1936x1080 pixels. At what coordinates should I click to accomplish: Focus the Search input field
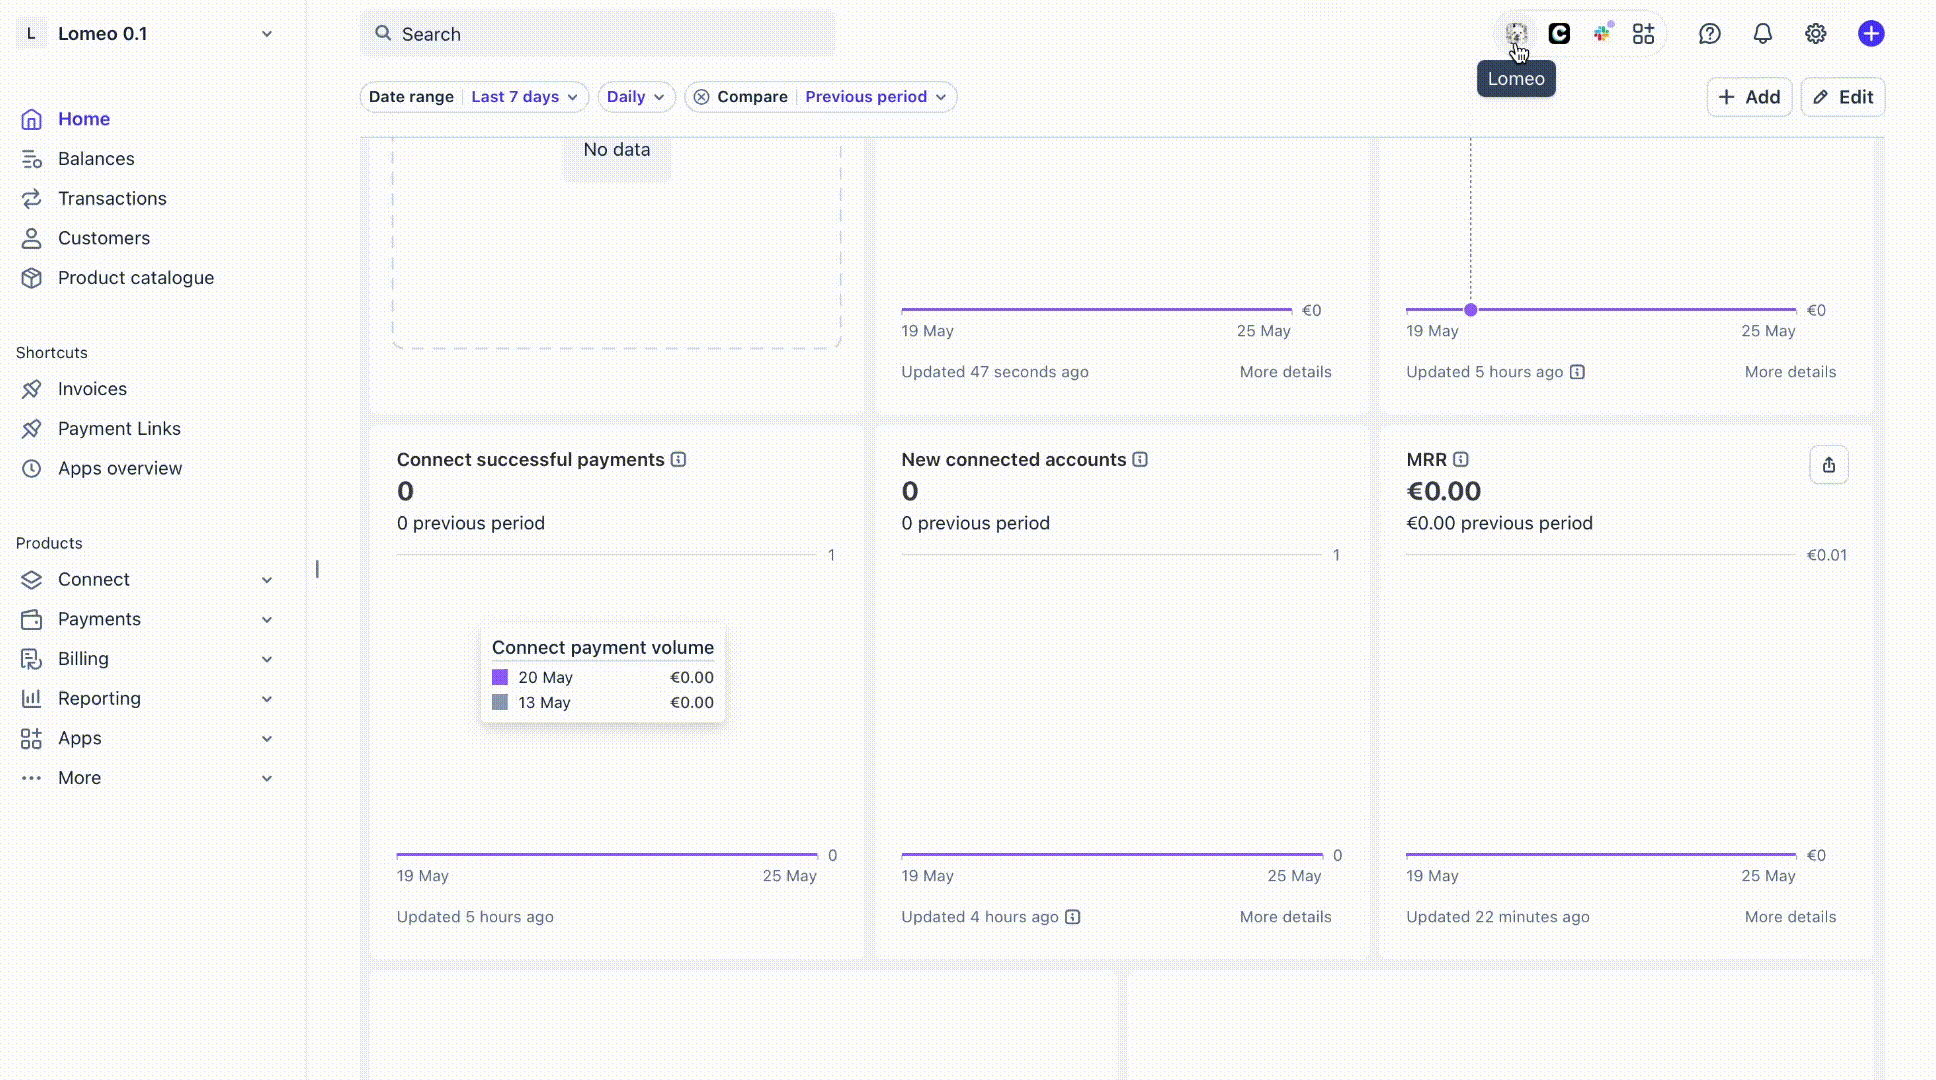pos(597,34)
